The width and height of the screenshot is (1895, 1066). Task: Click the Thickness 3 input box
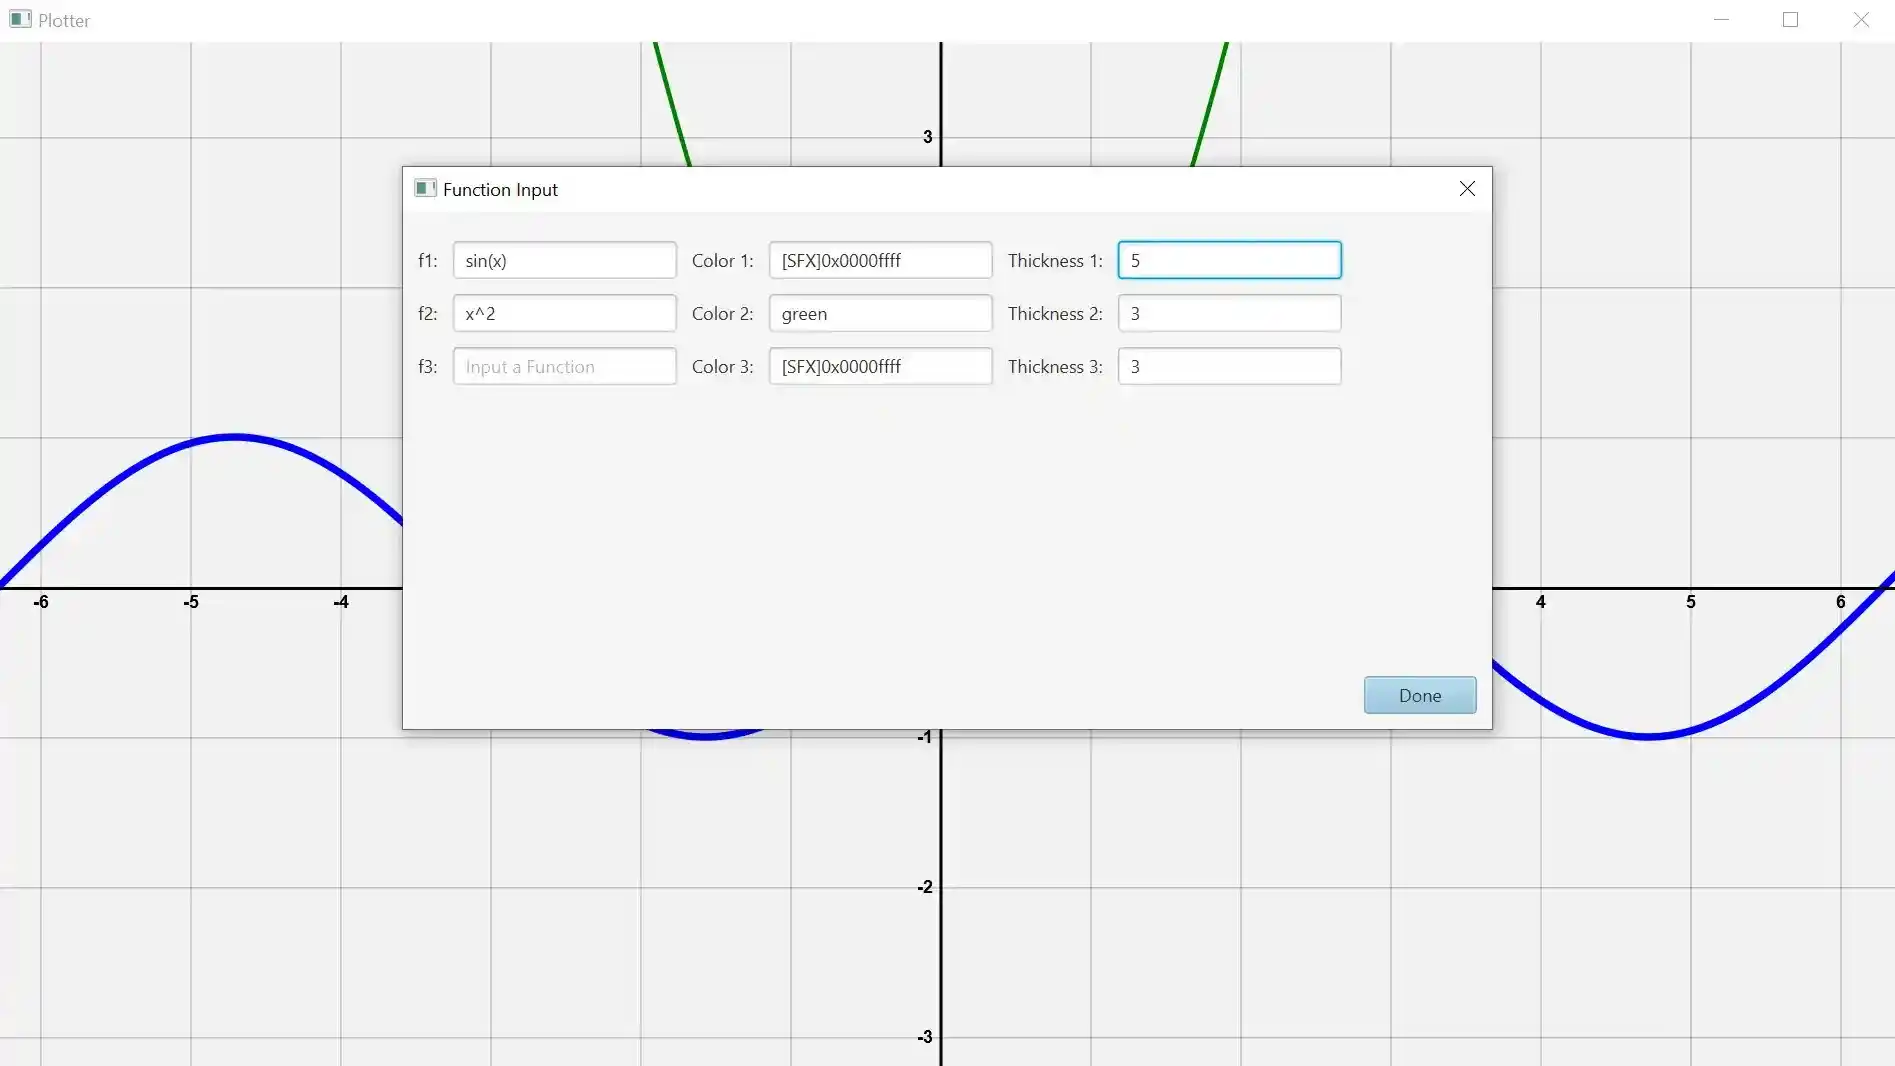(1229, 366)
